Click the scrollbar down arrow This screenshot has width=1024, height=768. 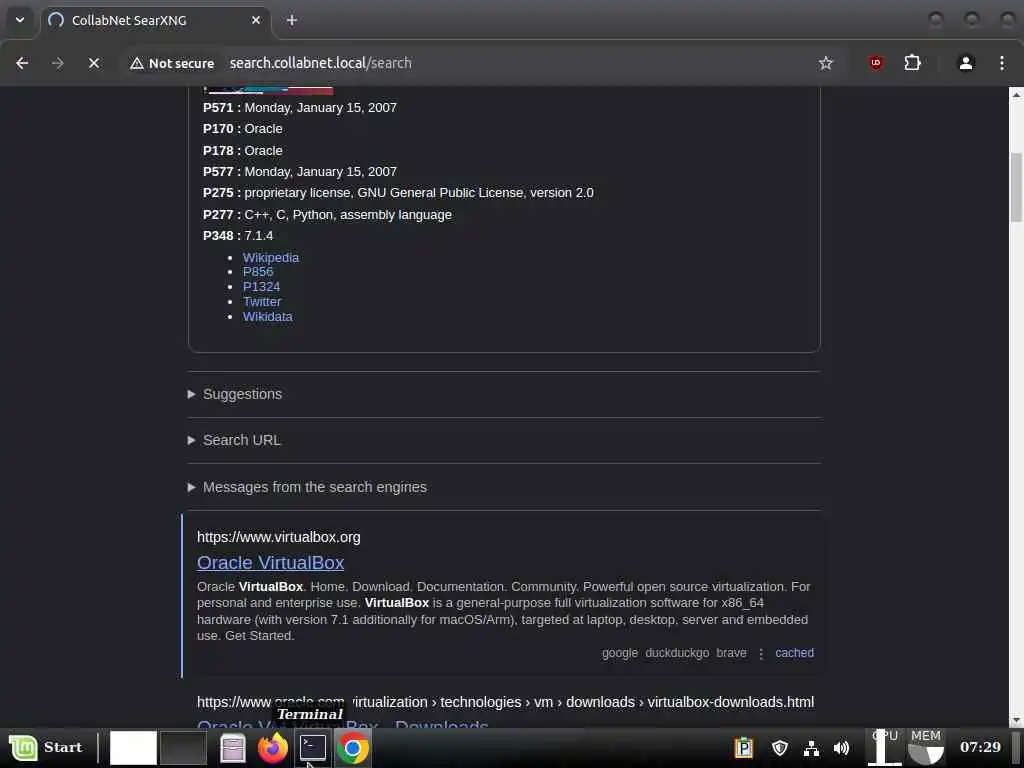click(1016, 720)
